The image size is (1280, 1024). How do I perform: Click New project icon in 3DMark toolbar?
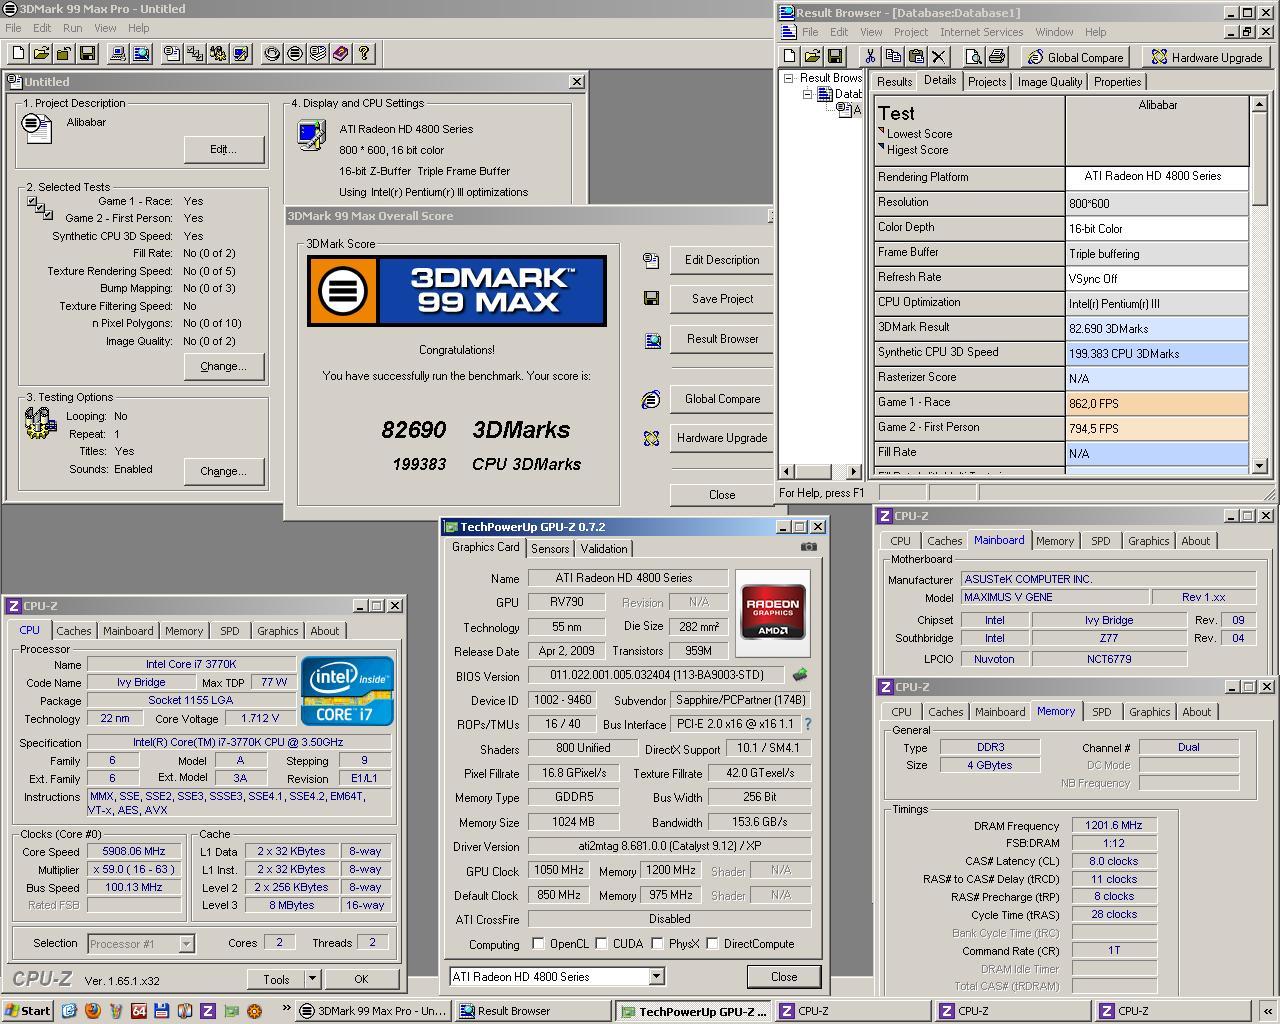pyautogui.click(x=18, y=54)
